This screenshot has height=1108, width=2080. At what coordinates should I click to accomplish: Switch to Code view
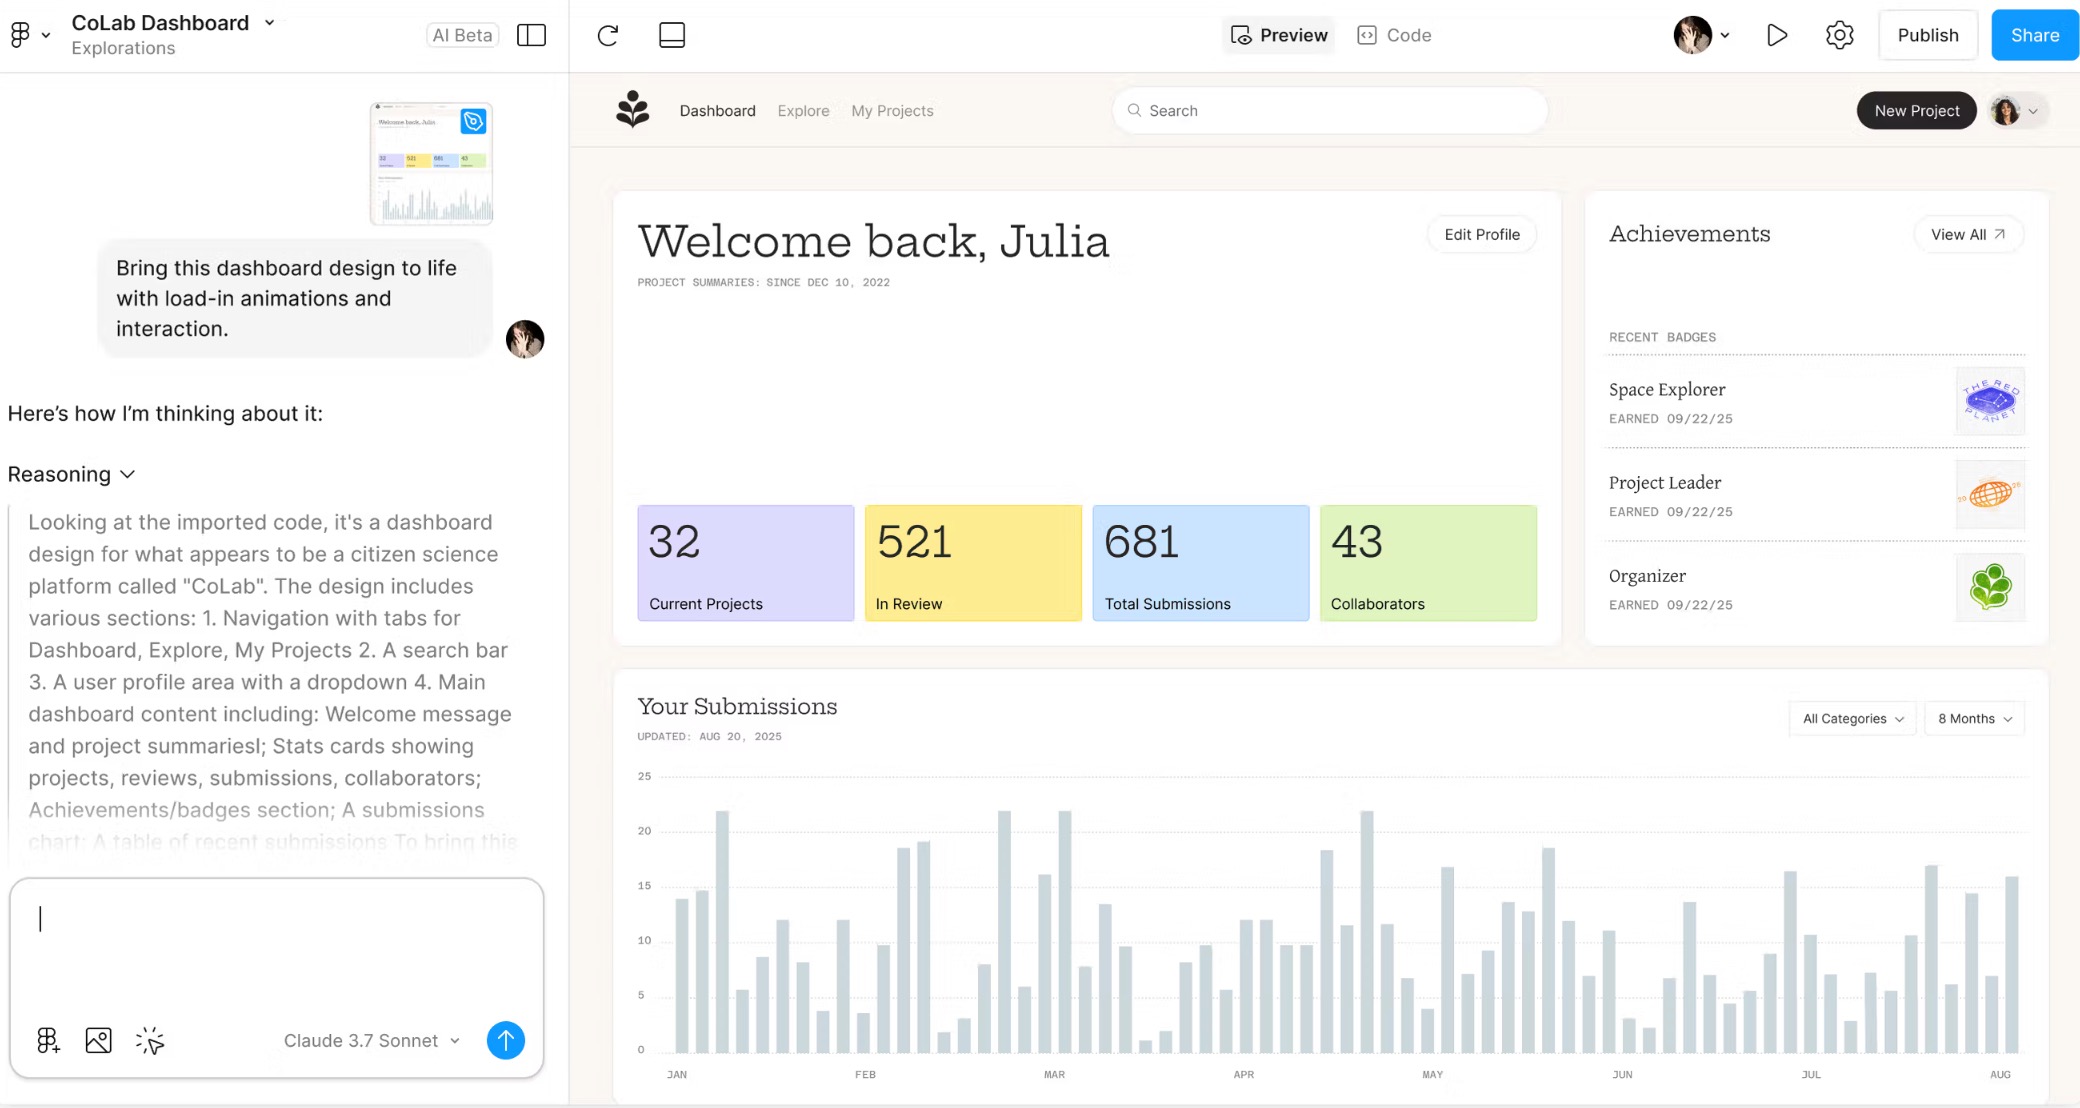[1395, 35]
